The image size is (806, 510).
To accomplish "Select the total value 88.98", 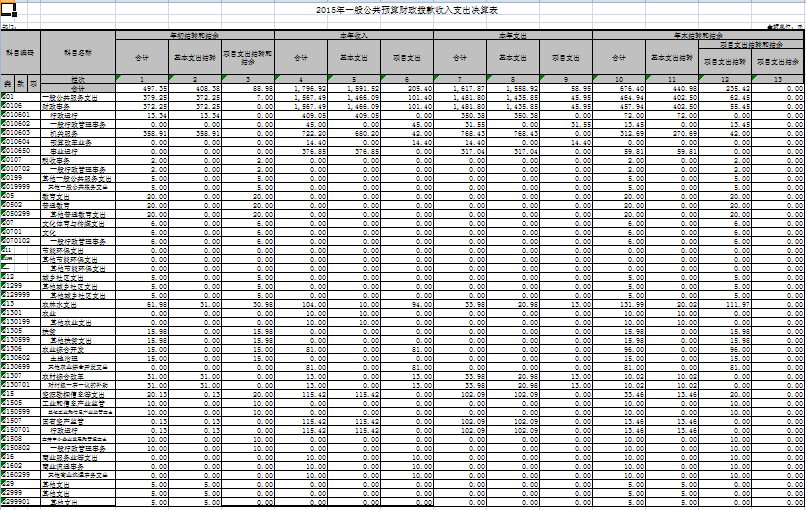I will point(248,88).
